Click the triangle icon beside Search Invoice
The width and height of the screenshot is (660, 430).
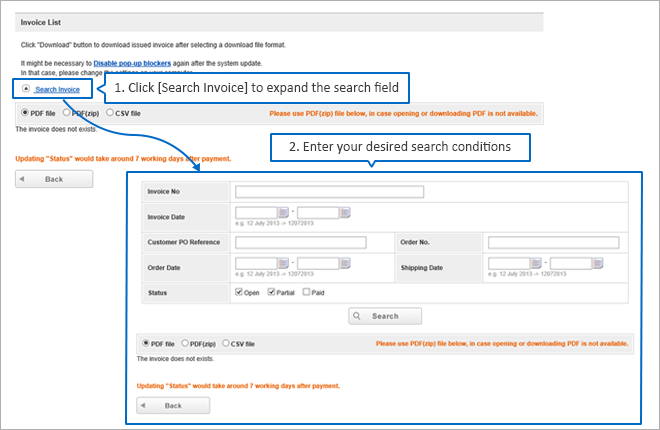tap(24, 89)
